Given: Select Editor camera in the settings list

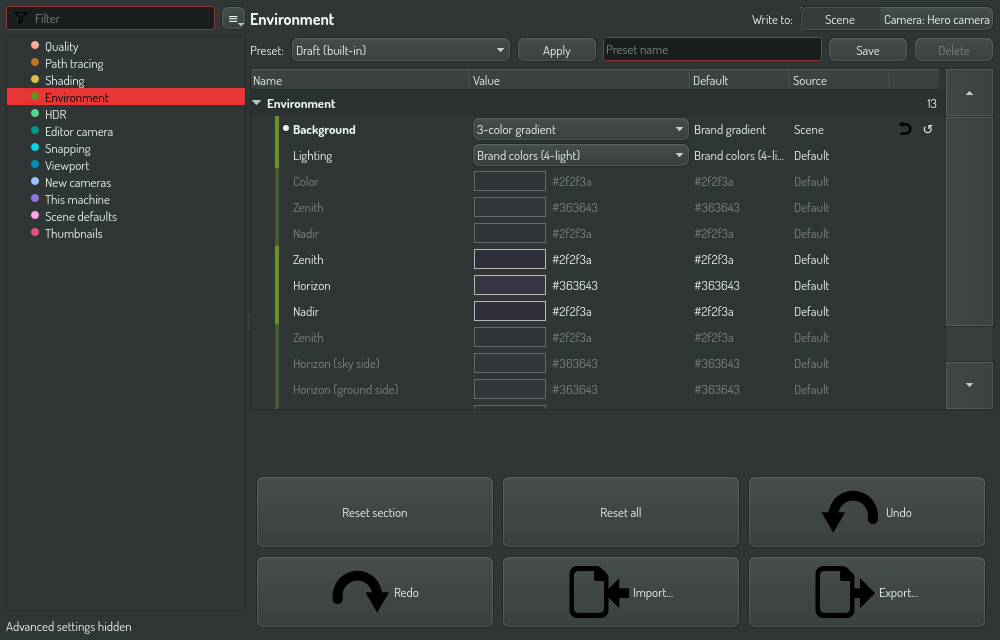Looking at the screenshot, I should (x=126, y=131).
